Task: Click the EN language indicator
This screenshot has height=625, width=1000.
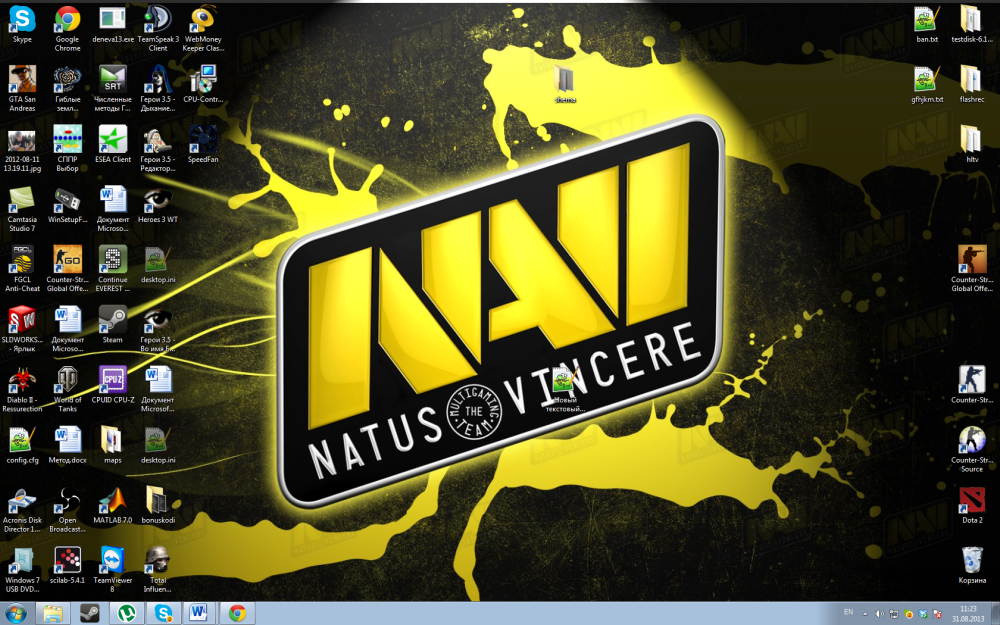Action: 848,612
